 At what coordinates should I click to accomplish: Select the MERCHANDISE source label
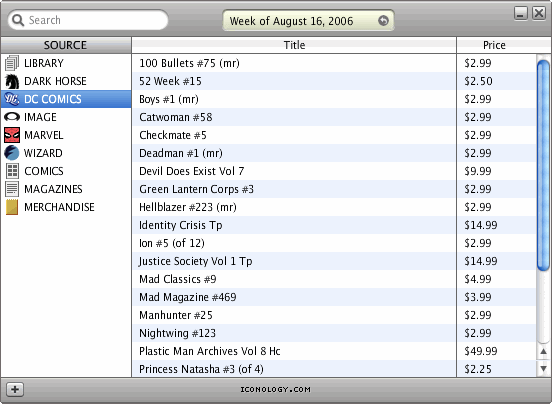pyautogui.click(x=59, y=207)
